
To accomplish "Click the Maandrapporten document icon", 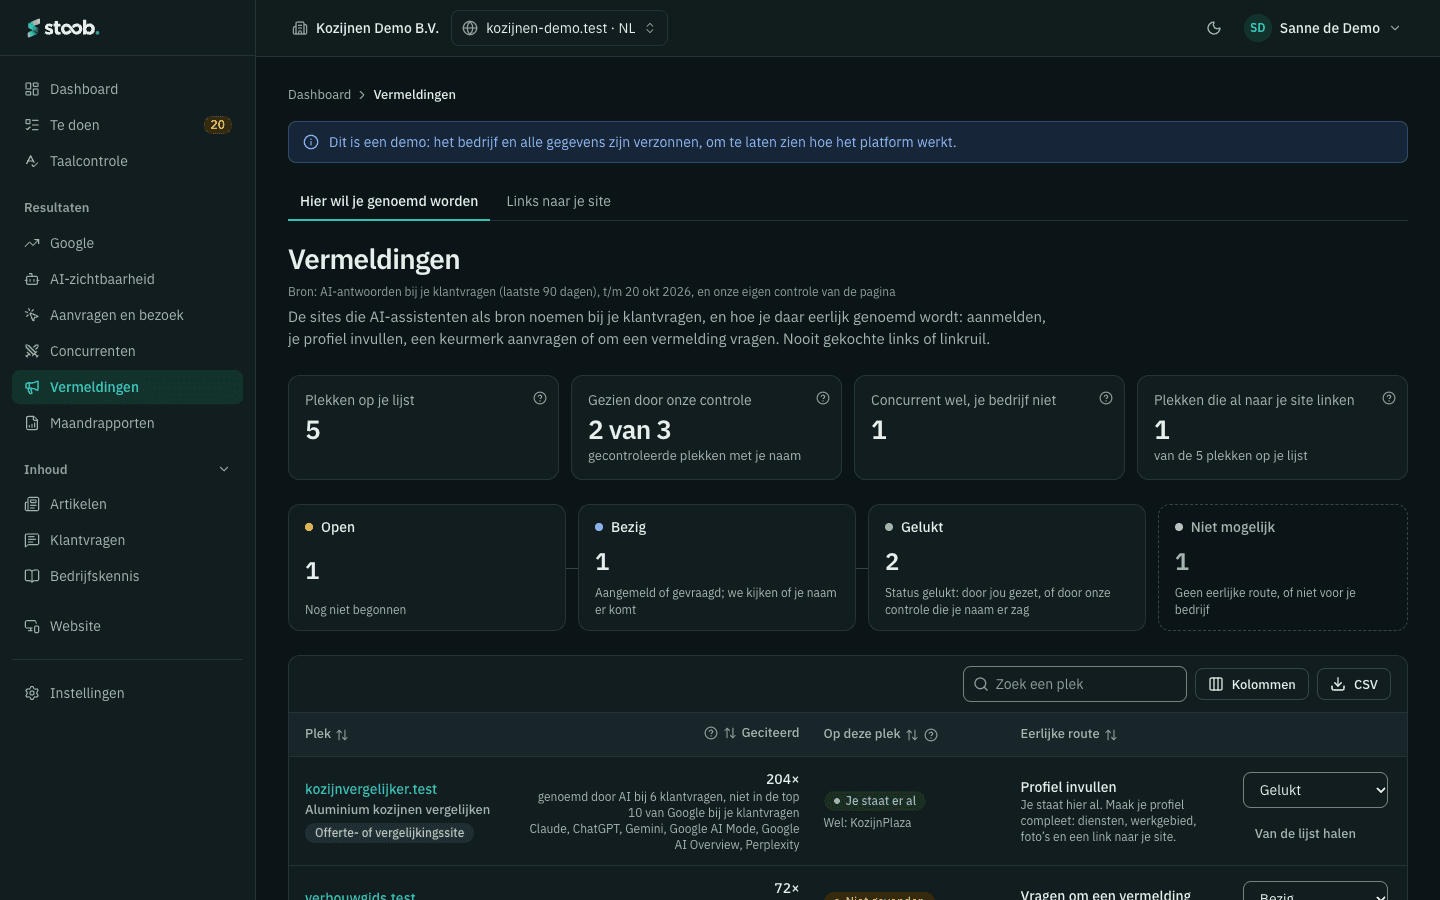I will [32, 423].
